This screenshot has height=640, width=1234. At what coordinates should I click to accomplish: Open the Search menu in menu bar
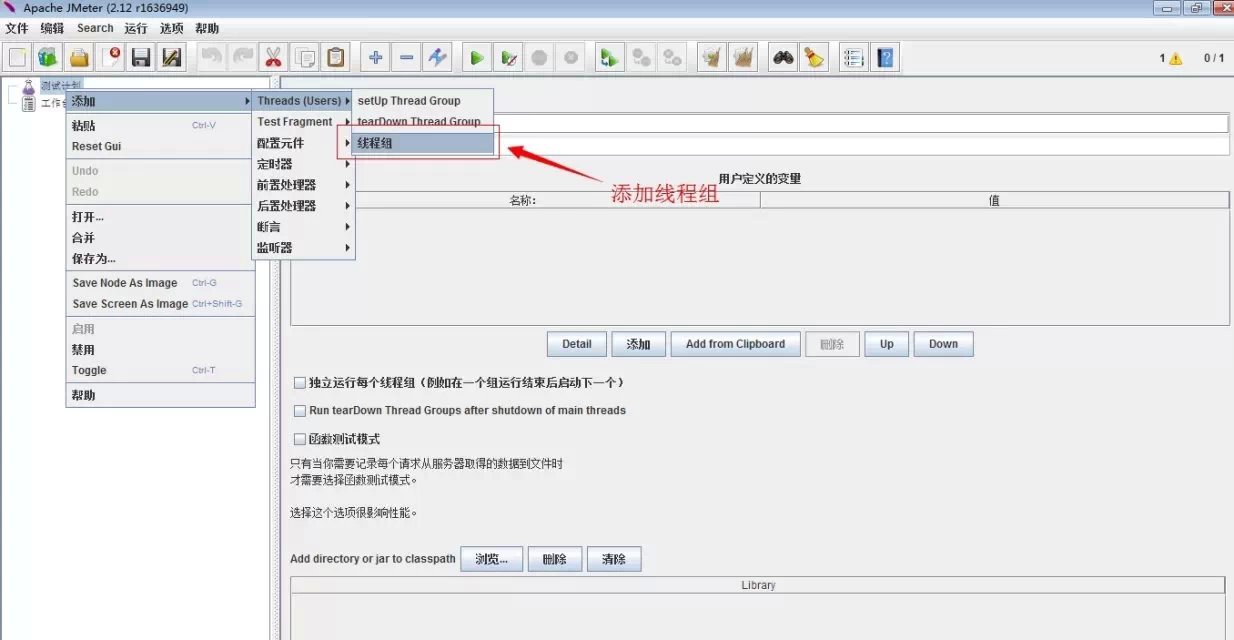pos(95,28)
